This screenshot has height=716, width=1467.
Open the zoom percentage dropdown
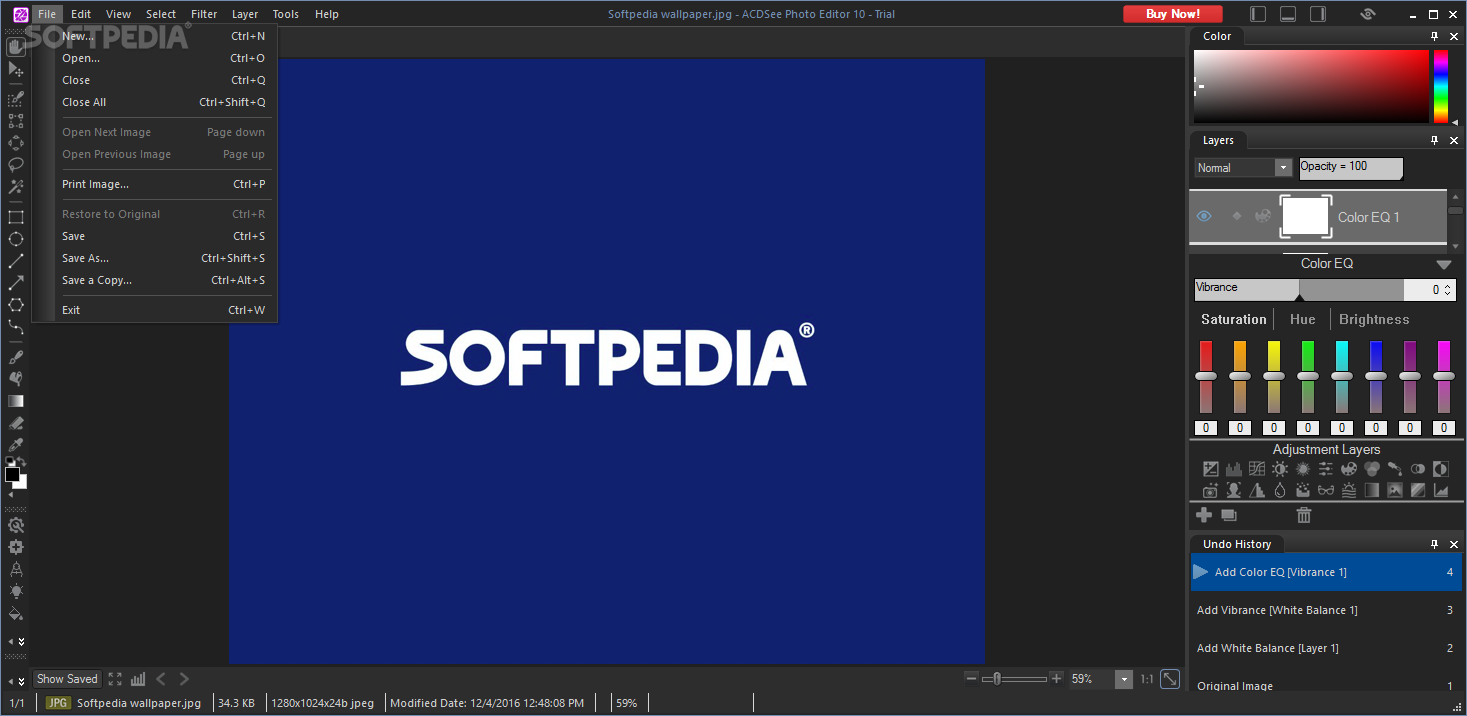1123,679
